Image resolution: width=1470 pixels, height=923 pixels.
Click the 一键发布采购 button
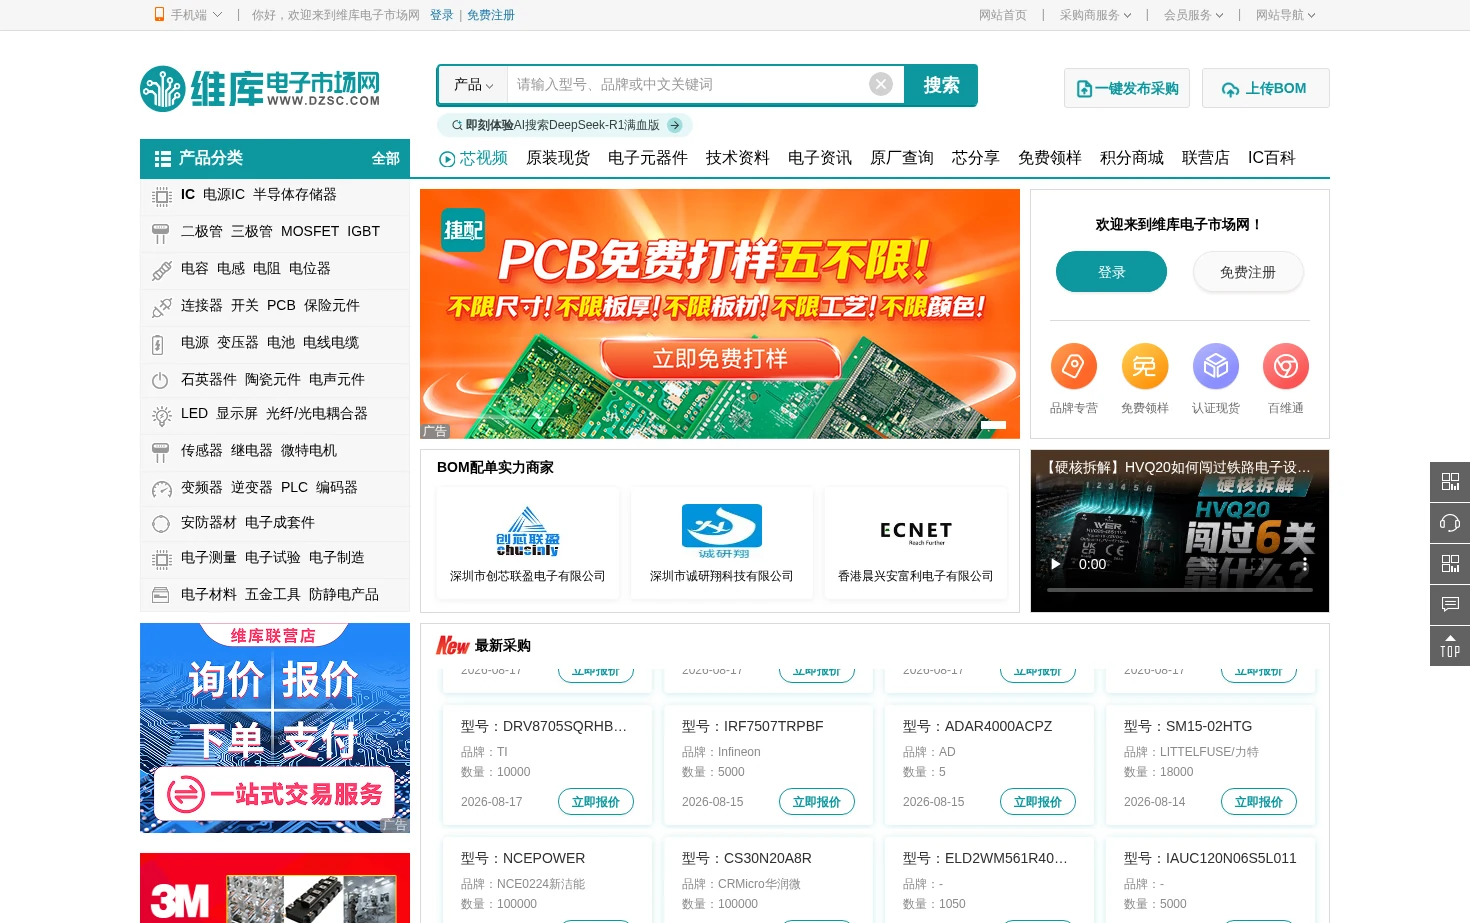[1127, 88]
